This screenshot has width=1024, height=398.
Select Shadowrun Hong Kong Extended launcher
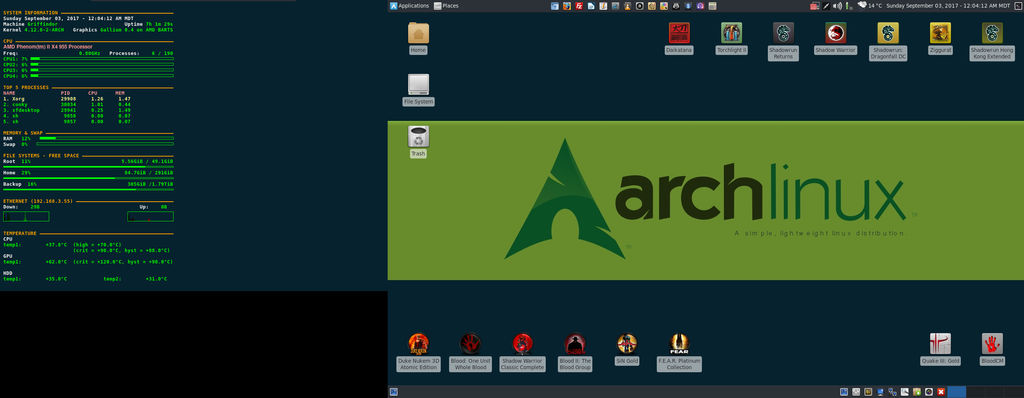(993, 41)
